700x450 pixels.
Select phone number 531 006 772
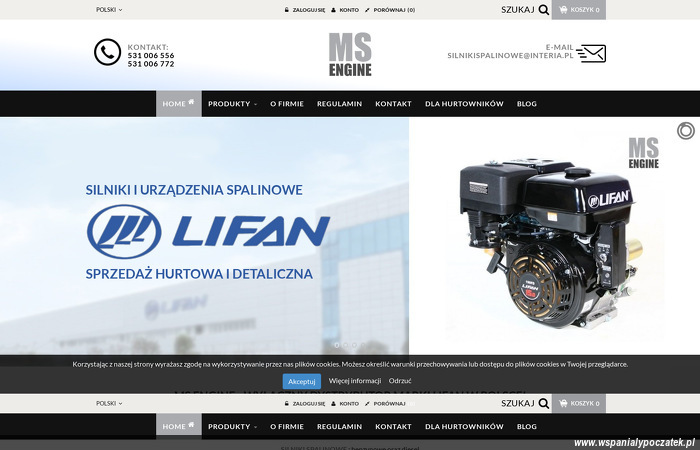point(151,64)
